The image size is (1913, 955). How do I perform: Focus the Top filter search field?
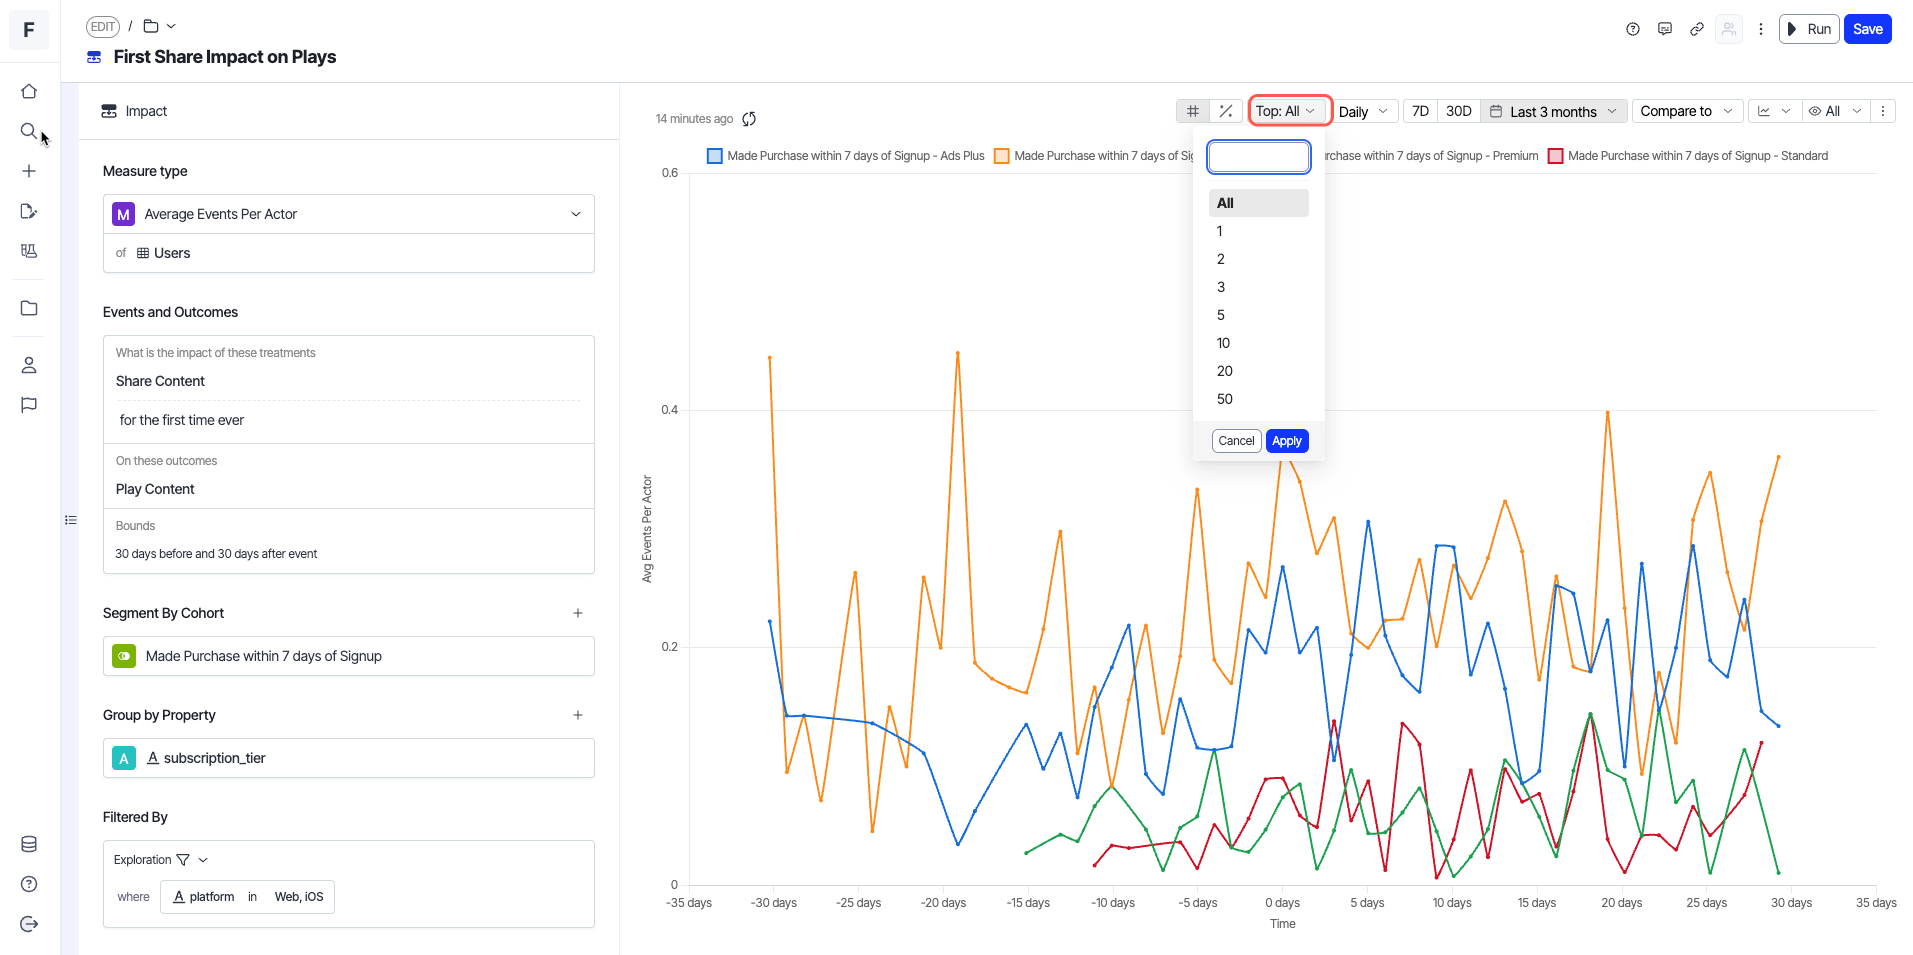[x=1258, y=157]
